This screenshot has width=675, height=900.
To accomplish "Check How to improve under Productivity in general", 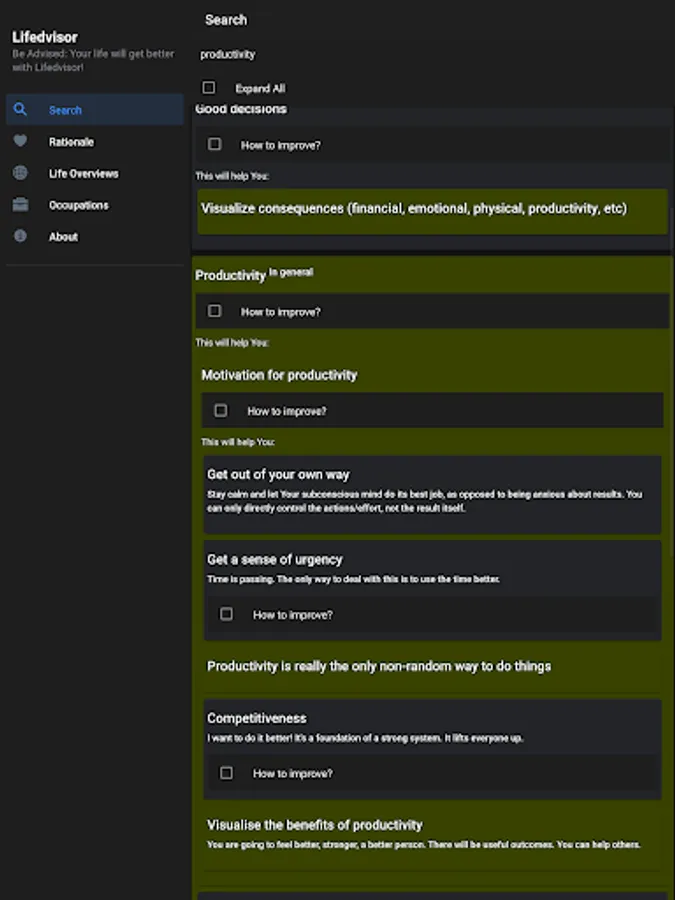I will (215, 311).
